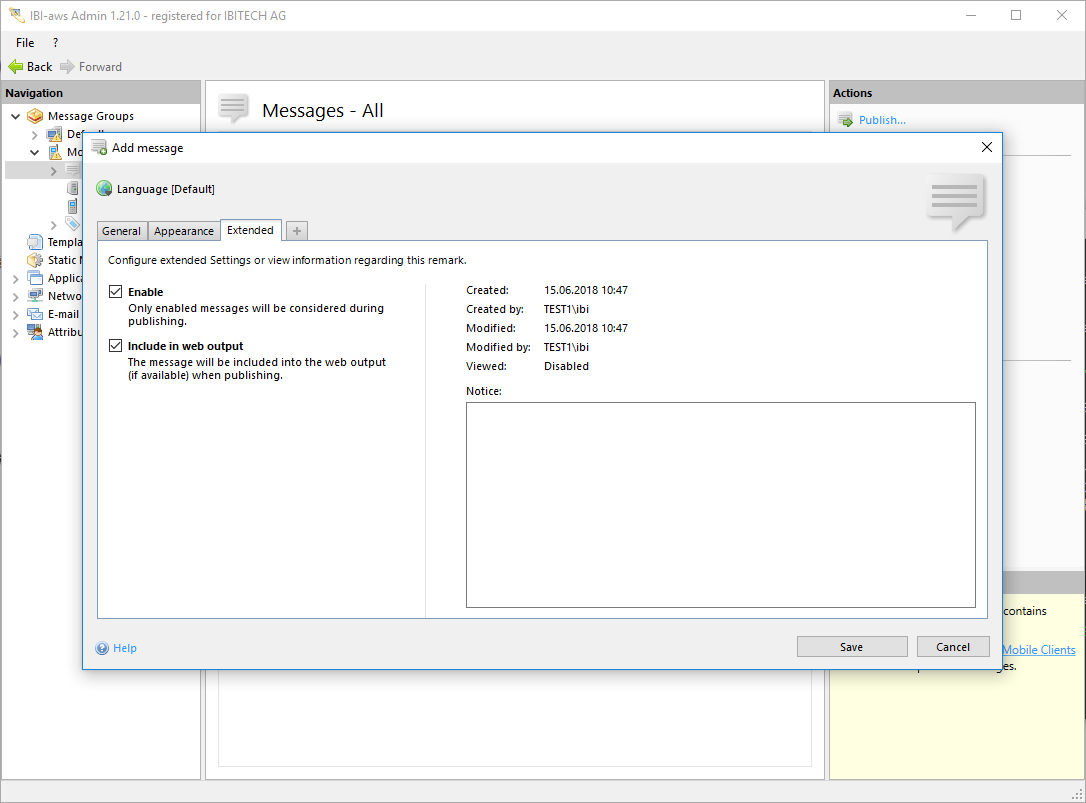Click the Publish arrow icon in Actions
The image size is (1086, 803).
(x=845, y=120)
